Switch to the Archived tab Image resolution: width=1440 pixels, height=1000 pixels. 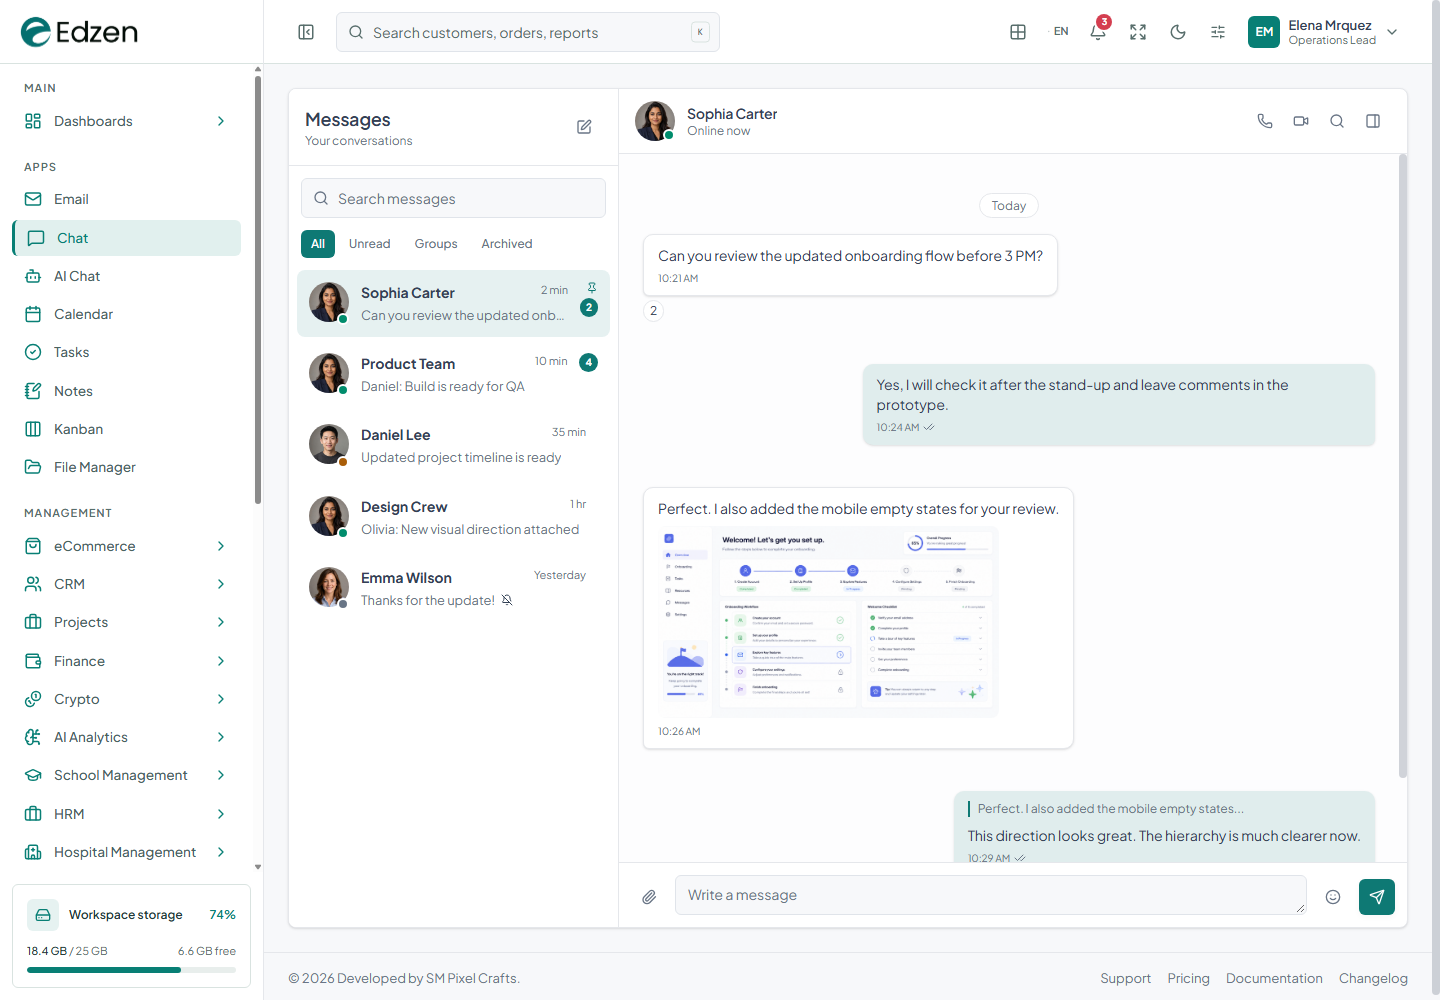click(x=507, y=244)
